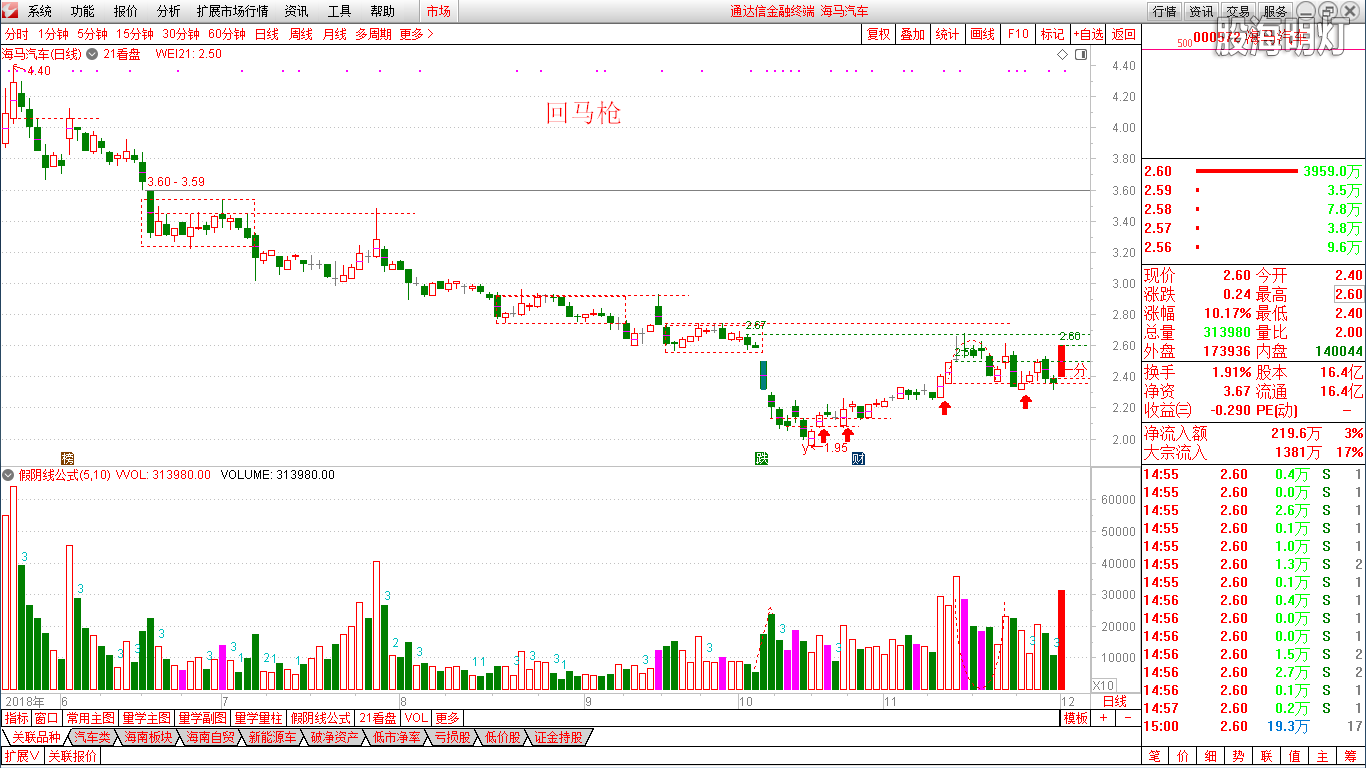Click the 榜 marker at chart bottom left
1366x768 pixels.
coord(67,457)
